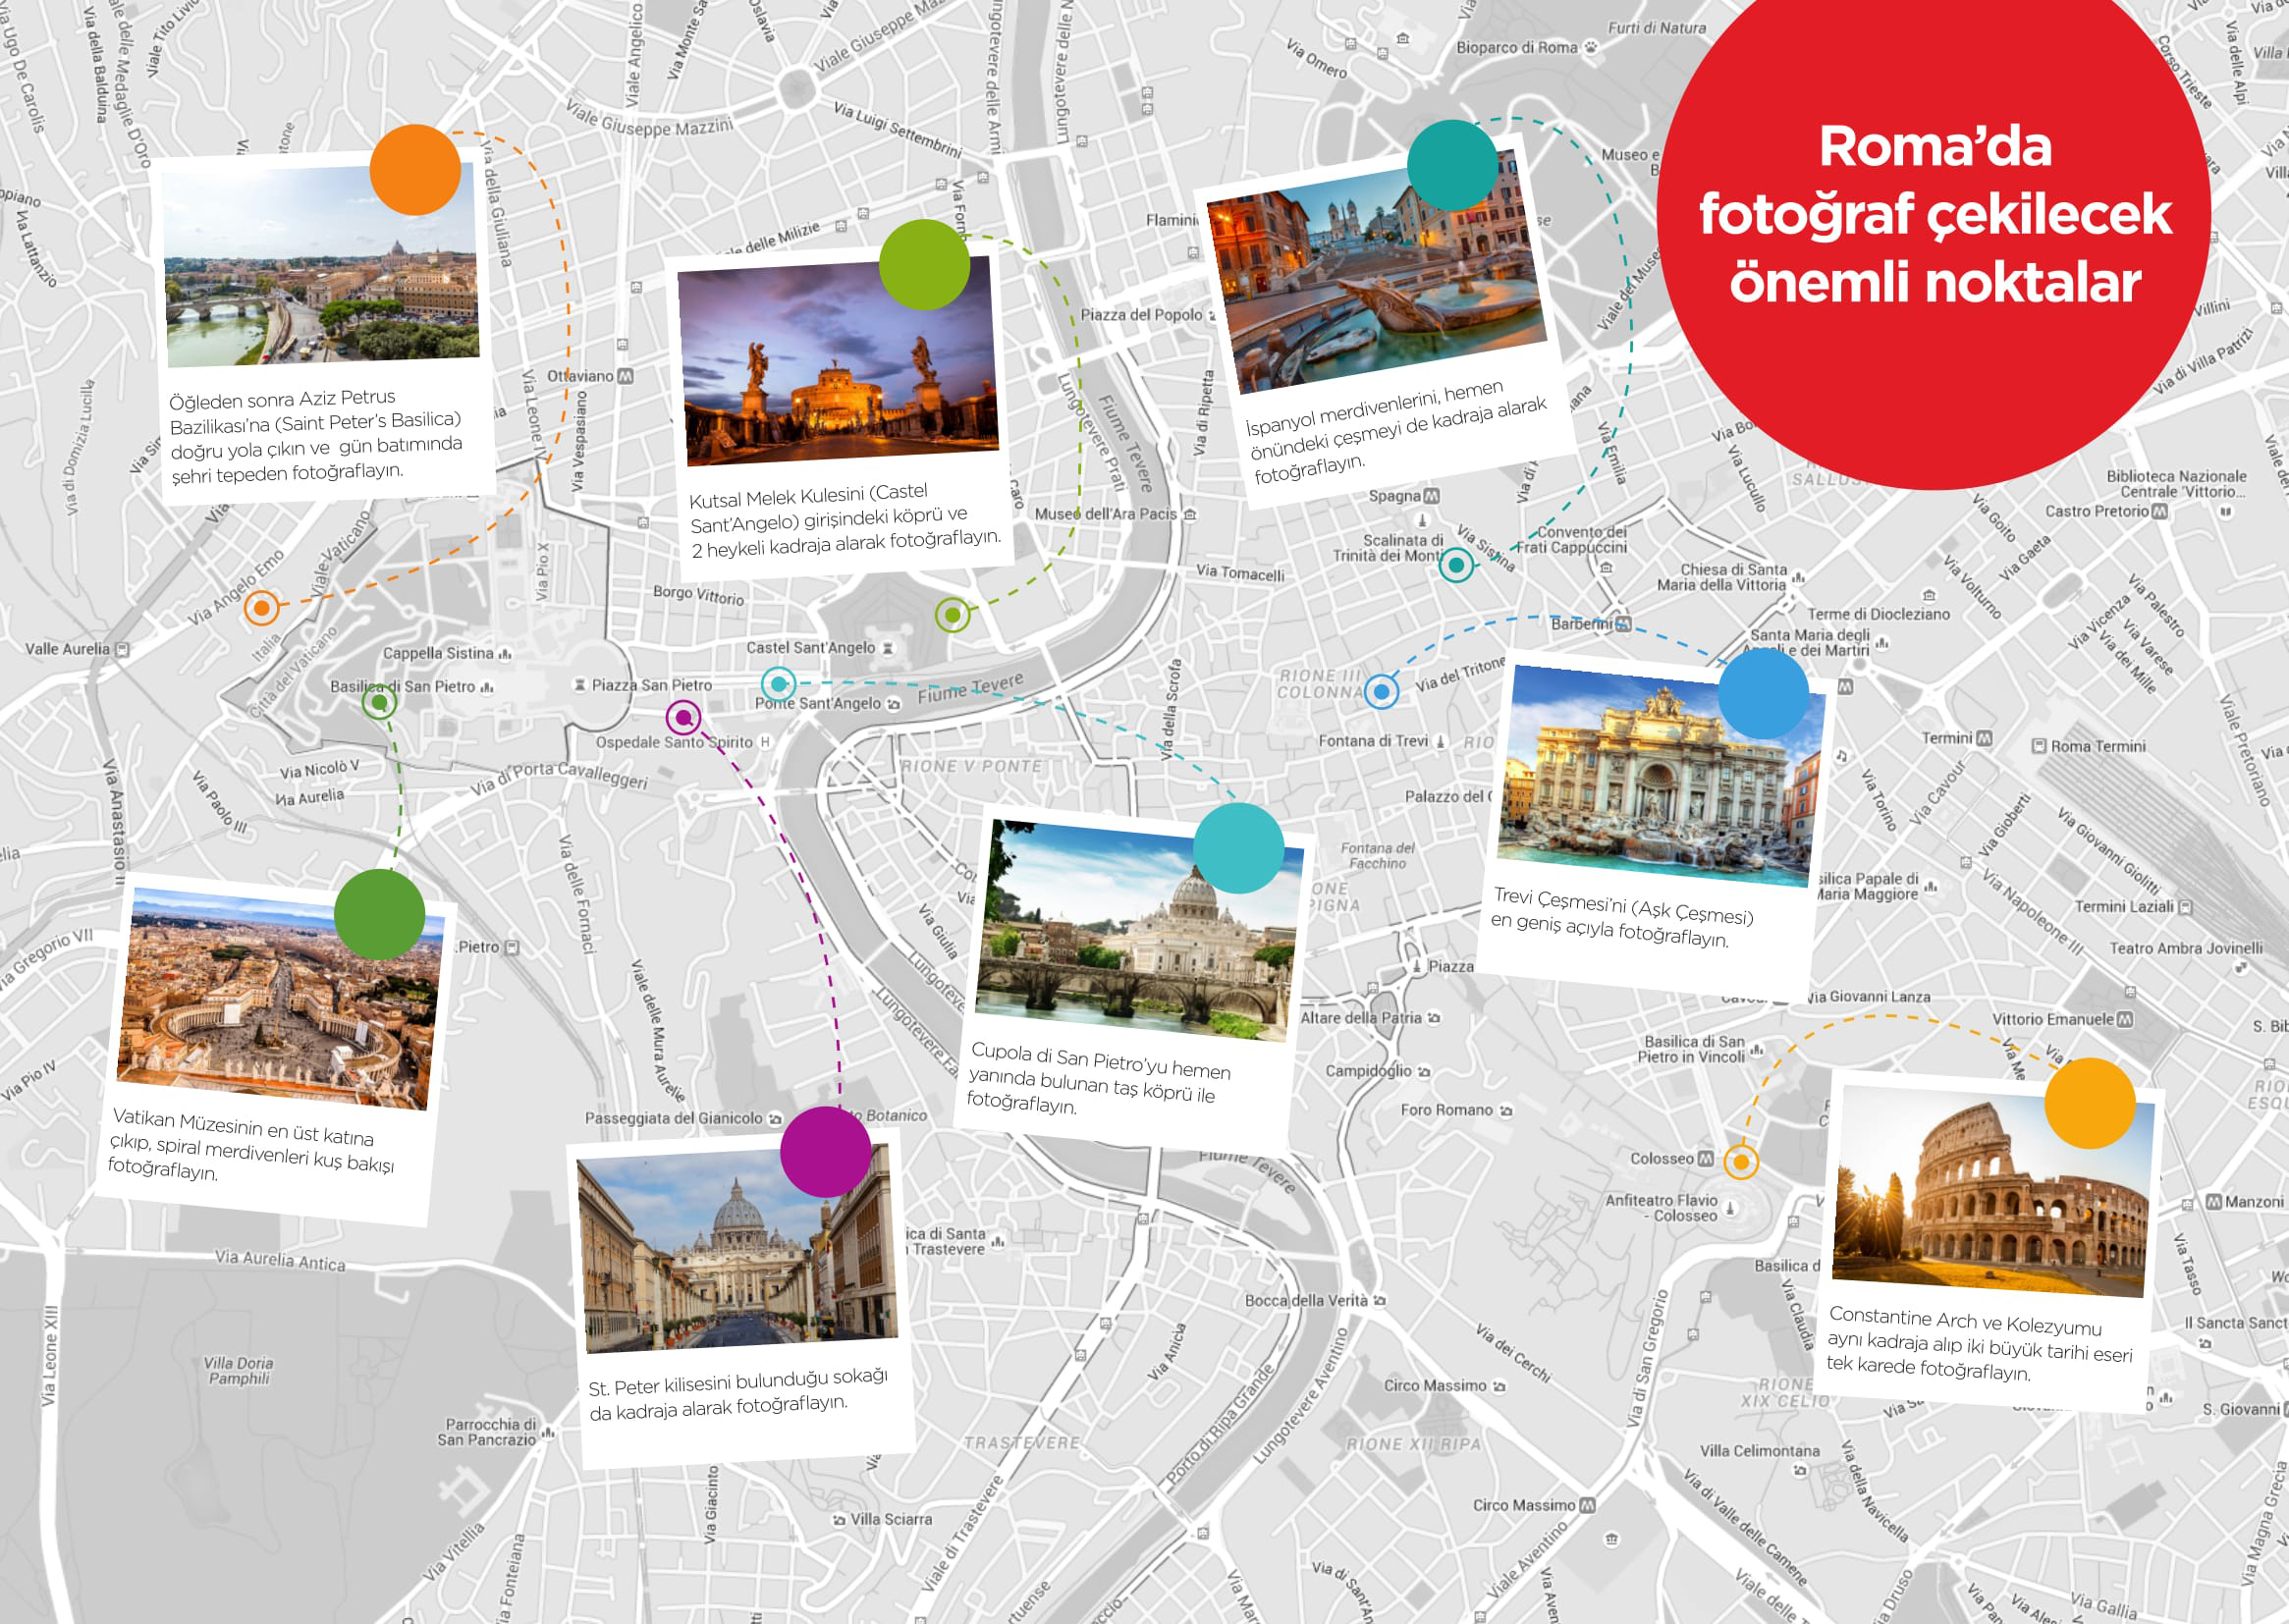Click the large teal circle on Spanish Steps card
This screenshot has width=2289, height=1624.
pos(1452,165)
